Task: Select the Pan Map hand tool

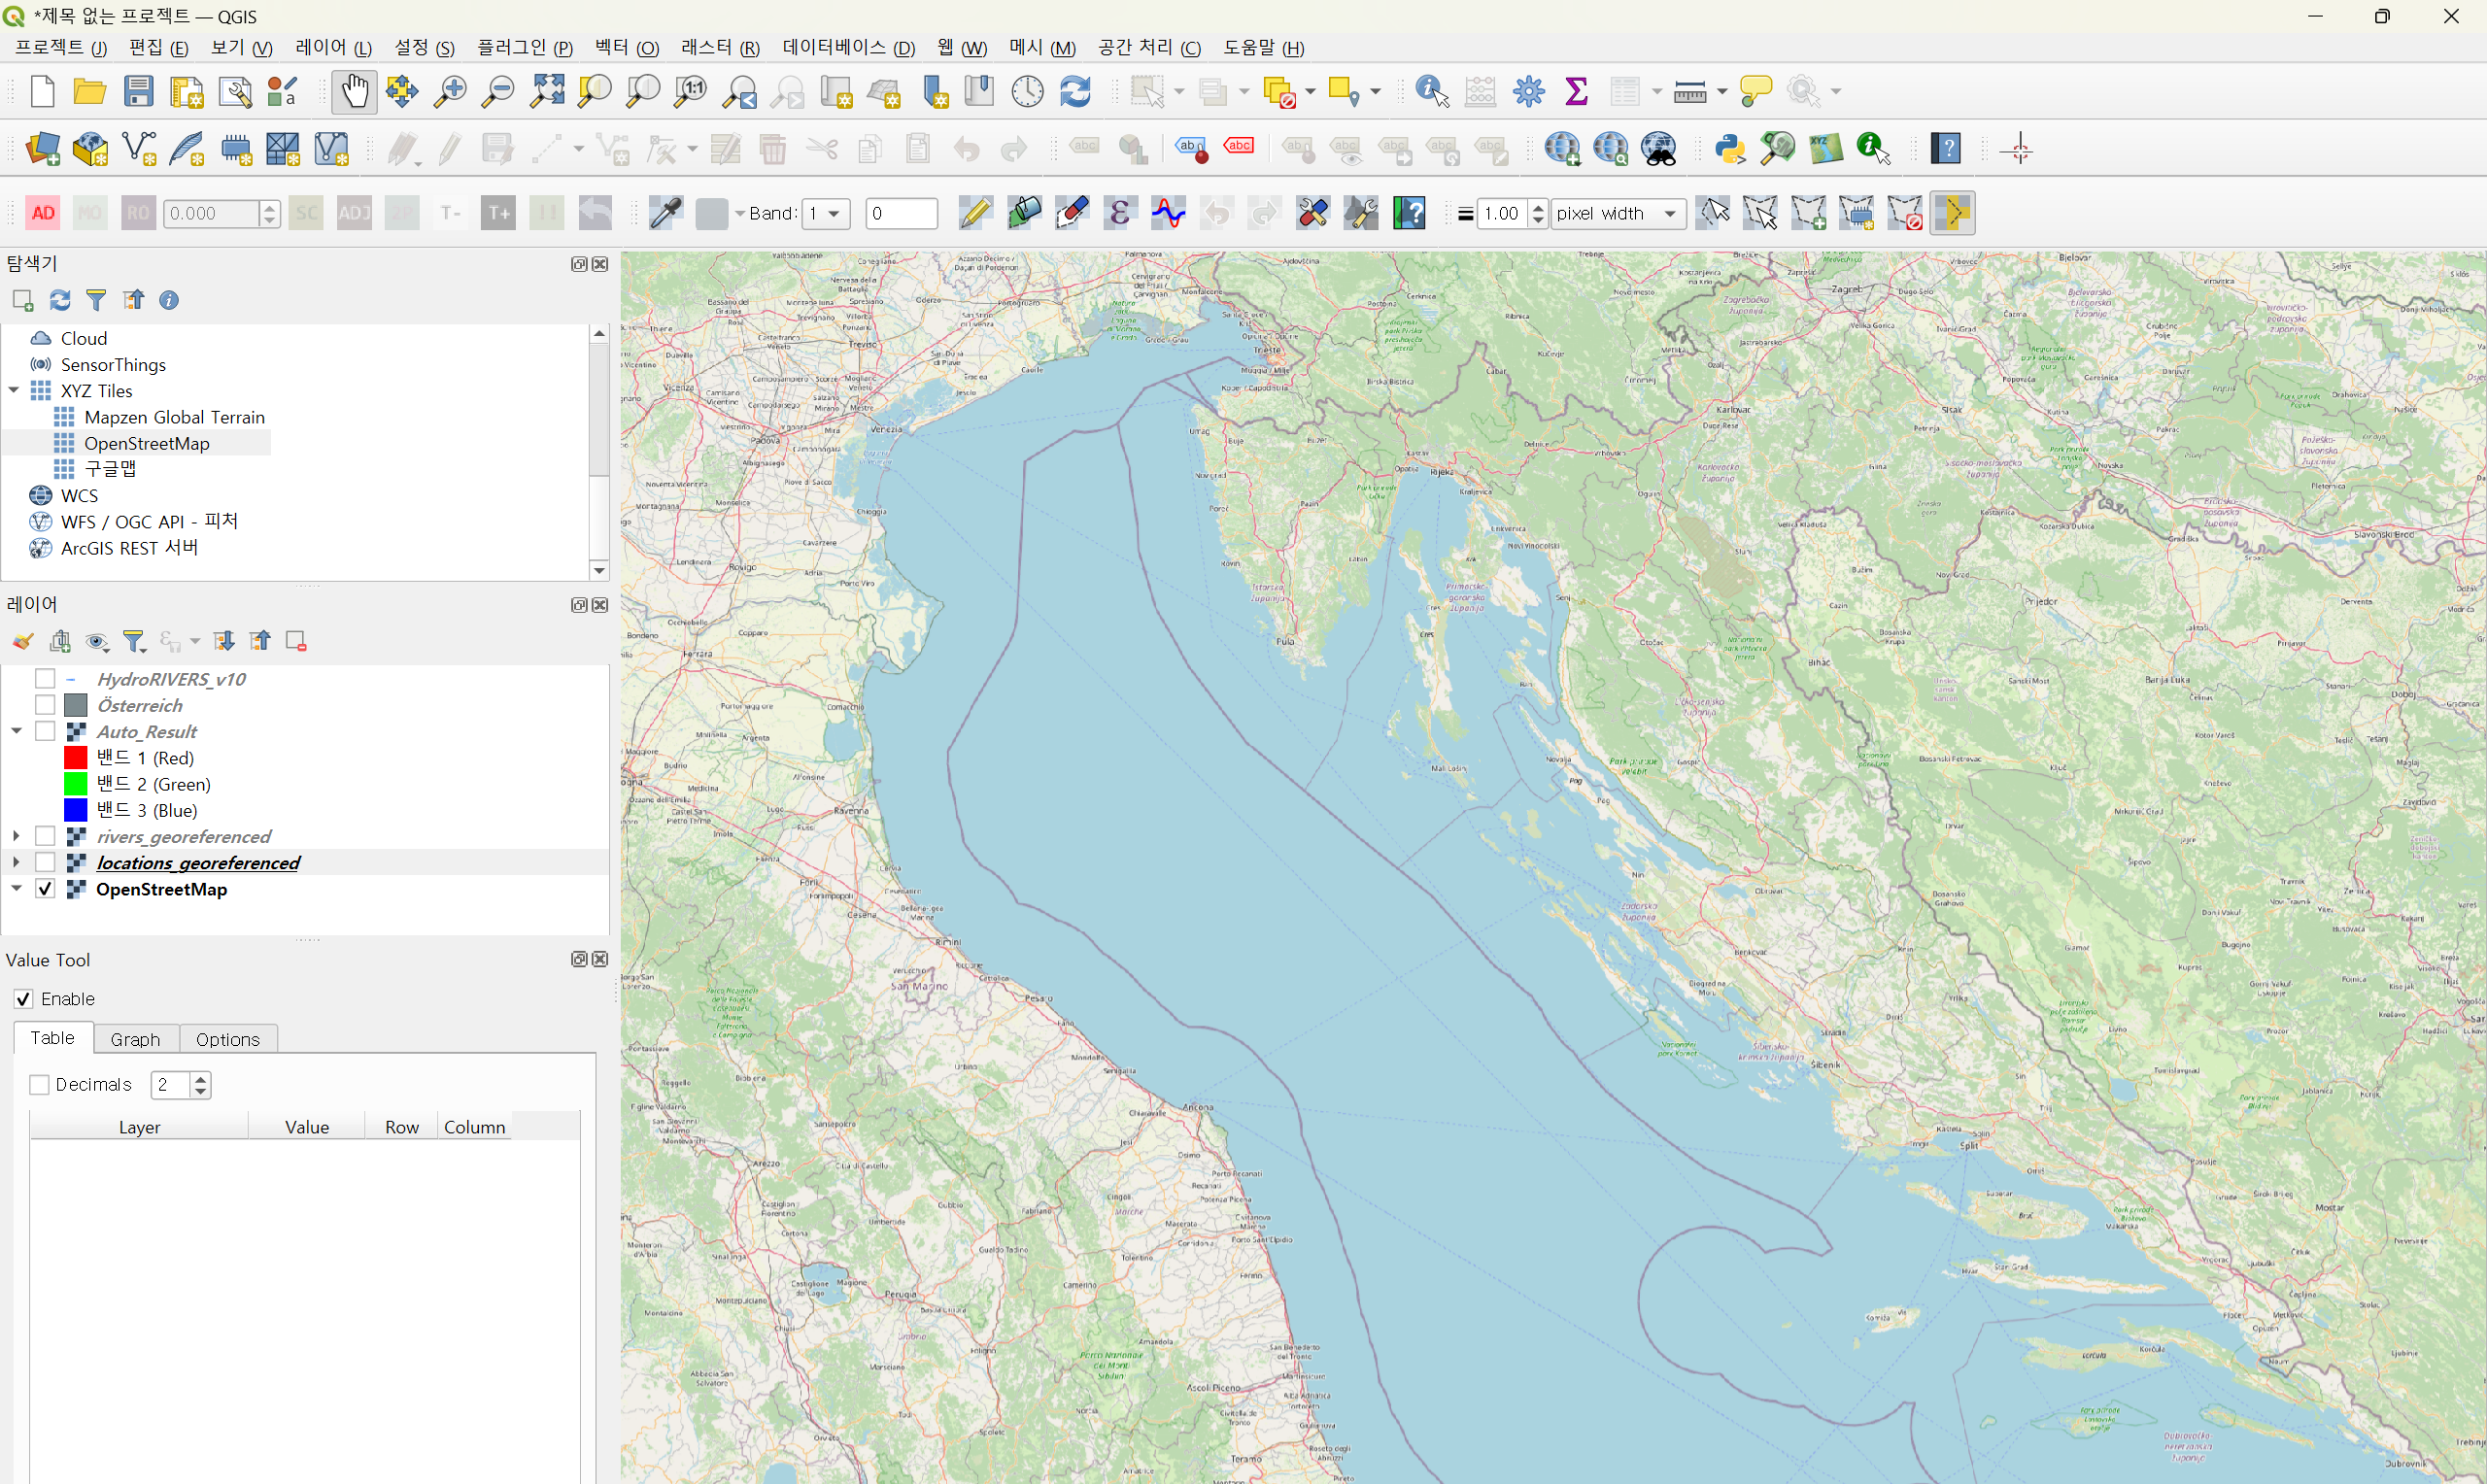Action: pos(354,92)
